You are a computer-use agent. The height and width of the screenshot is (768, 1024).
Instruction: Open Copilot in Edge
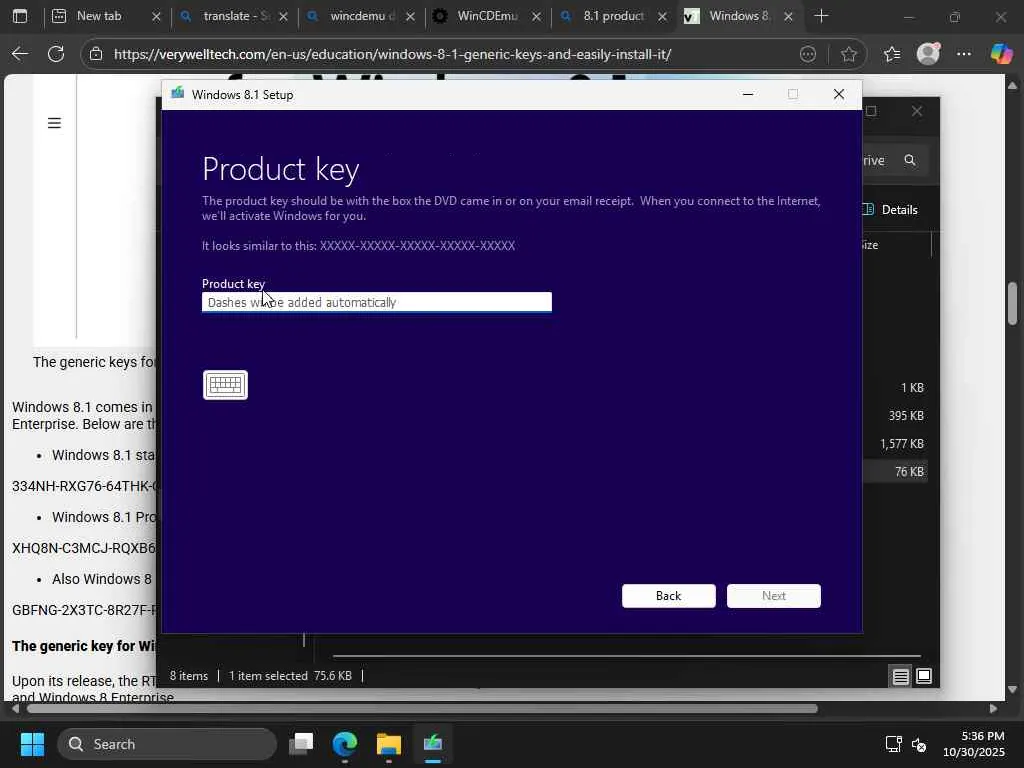(x=1001, y=54)
